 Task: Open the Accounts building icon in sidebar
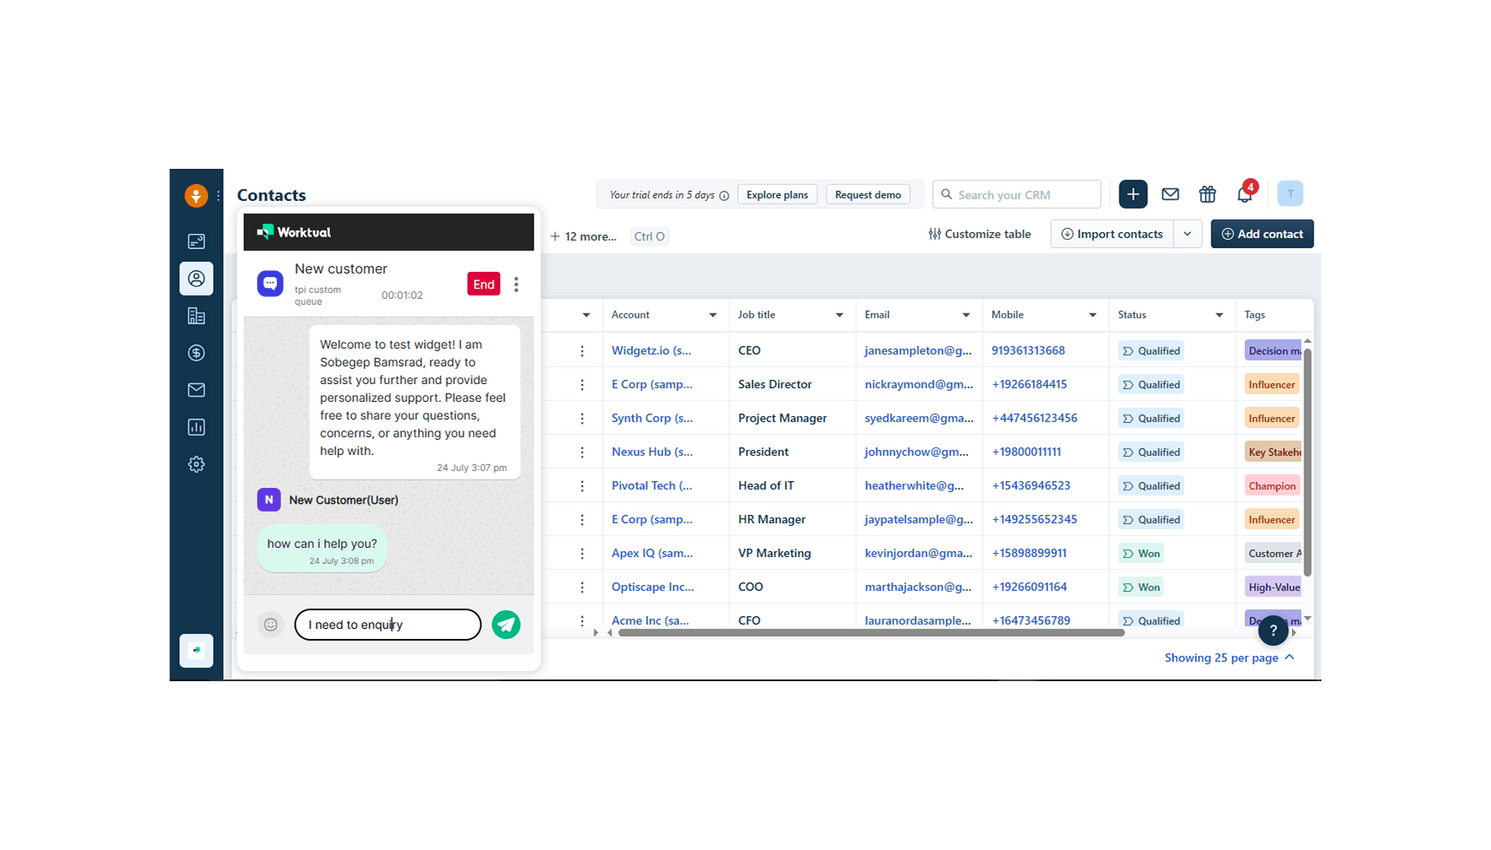coord(196,316)
